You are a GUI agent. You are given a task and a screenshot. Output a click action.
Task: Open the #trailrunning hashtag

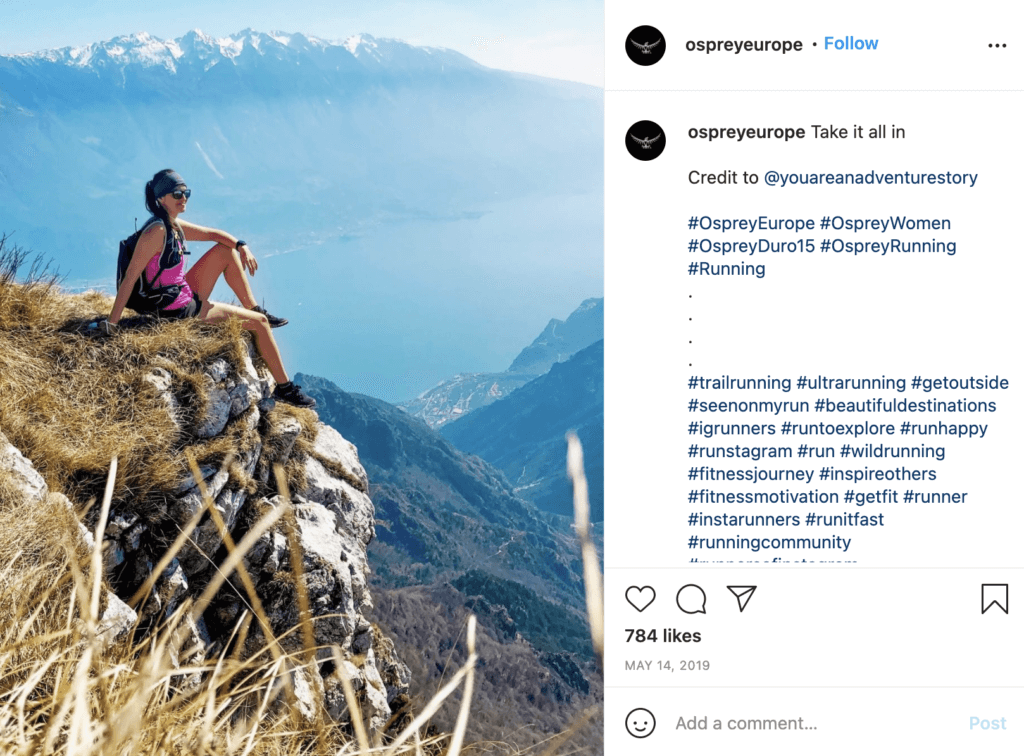[x=739, y=383]
